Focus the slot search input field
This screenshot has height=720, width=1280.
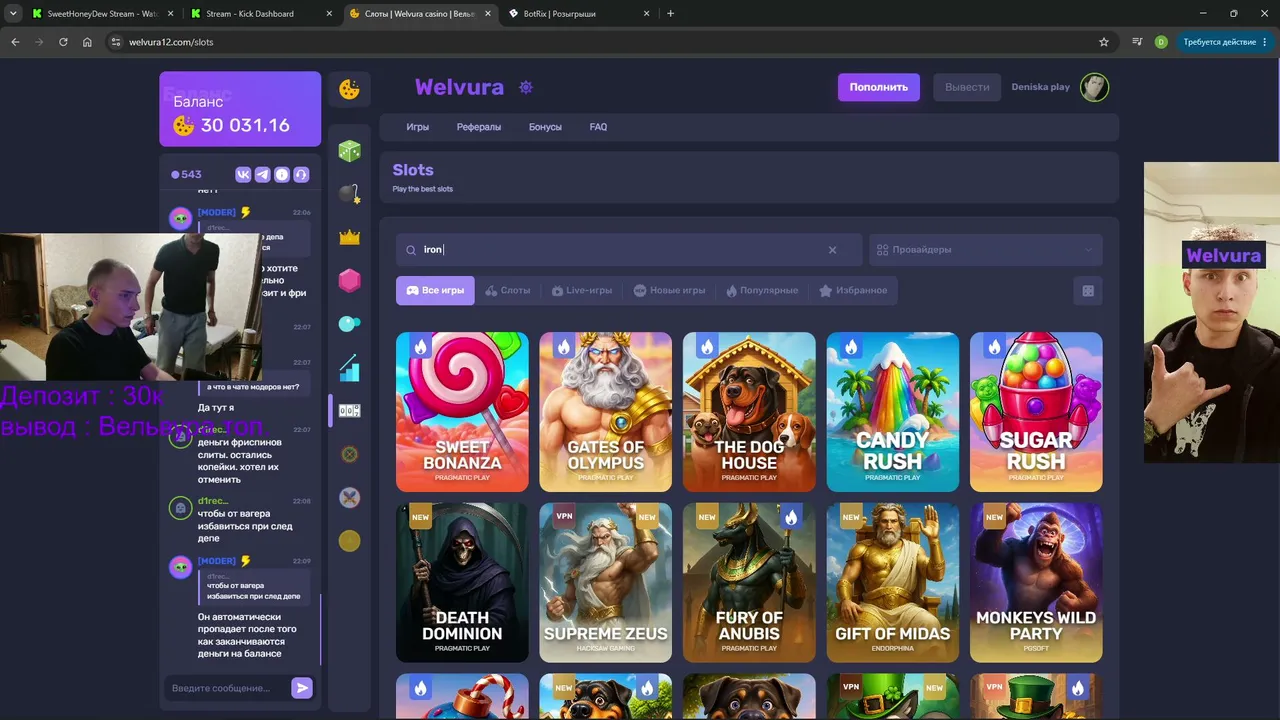point(629,250)
